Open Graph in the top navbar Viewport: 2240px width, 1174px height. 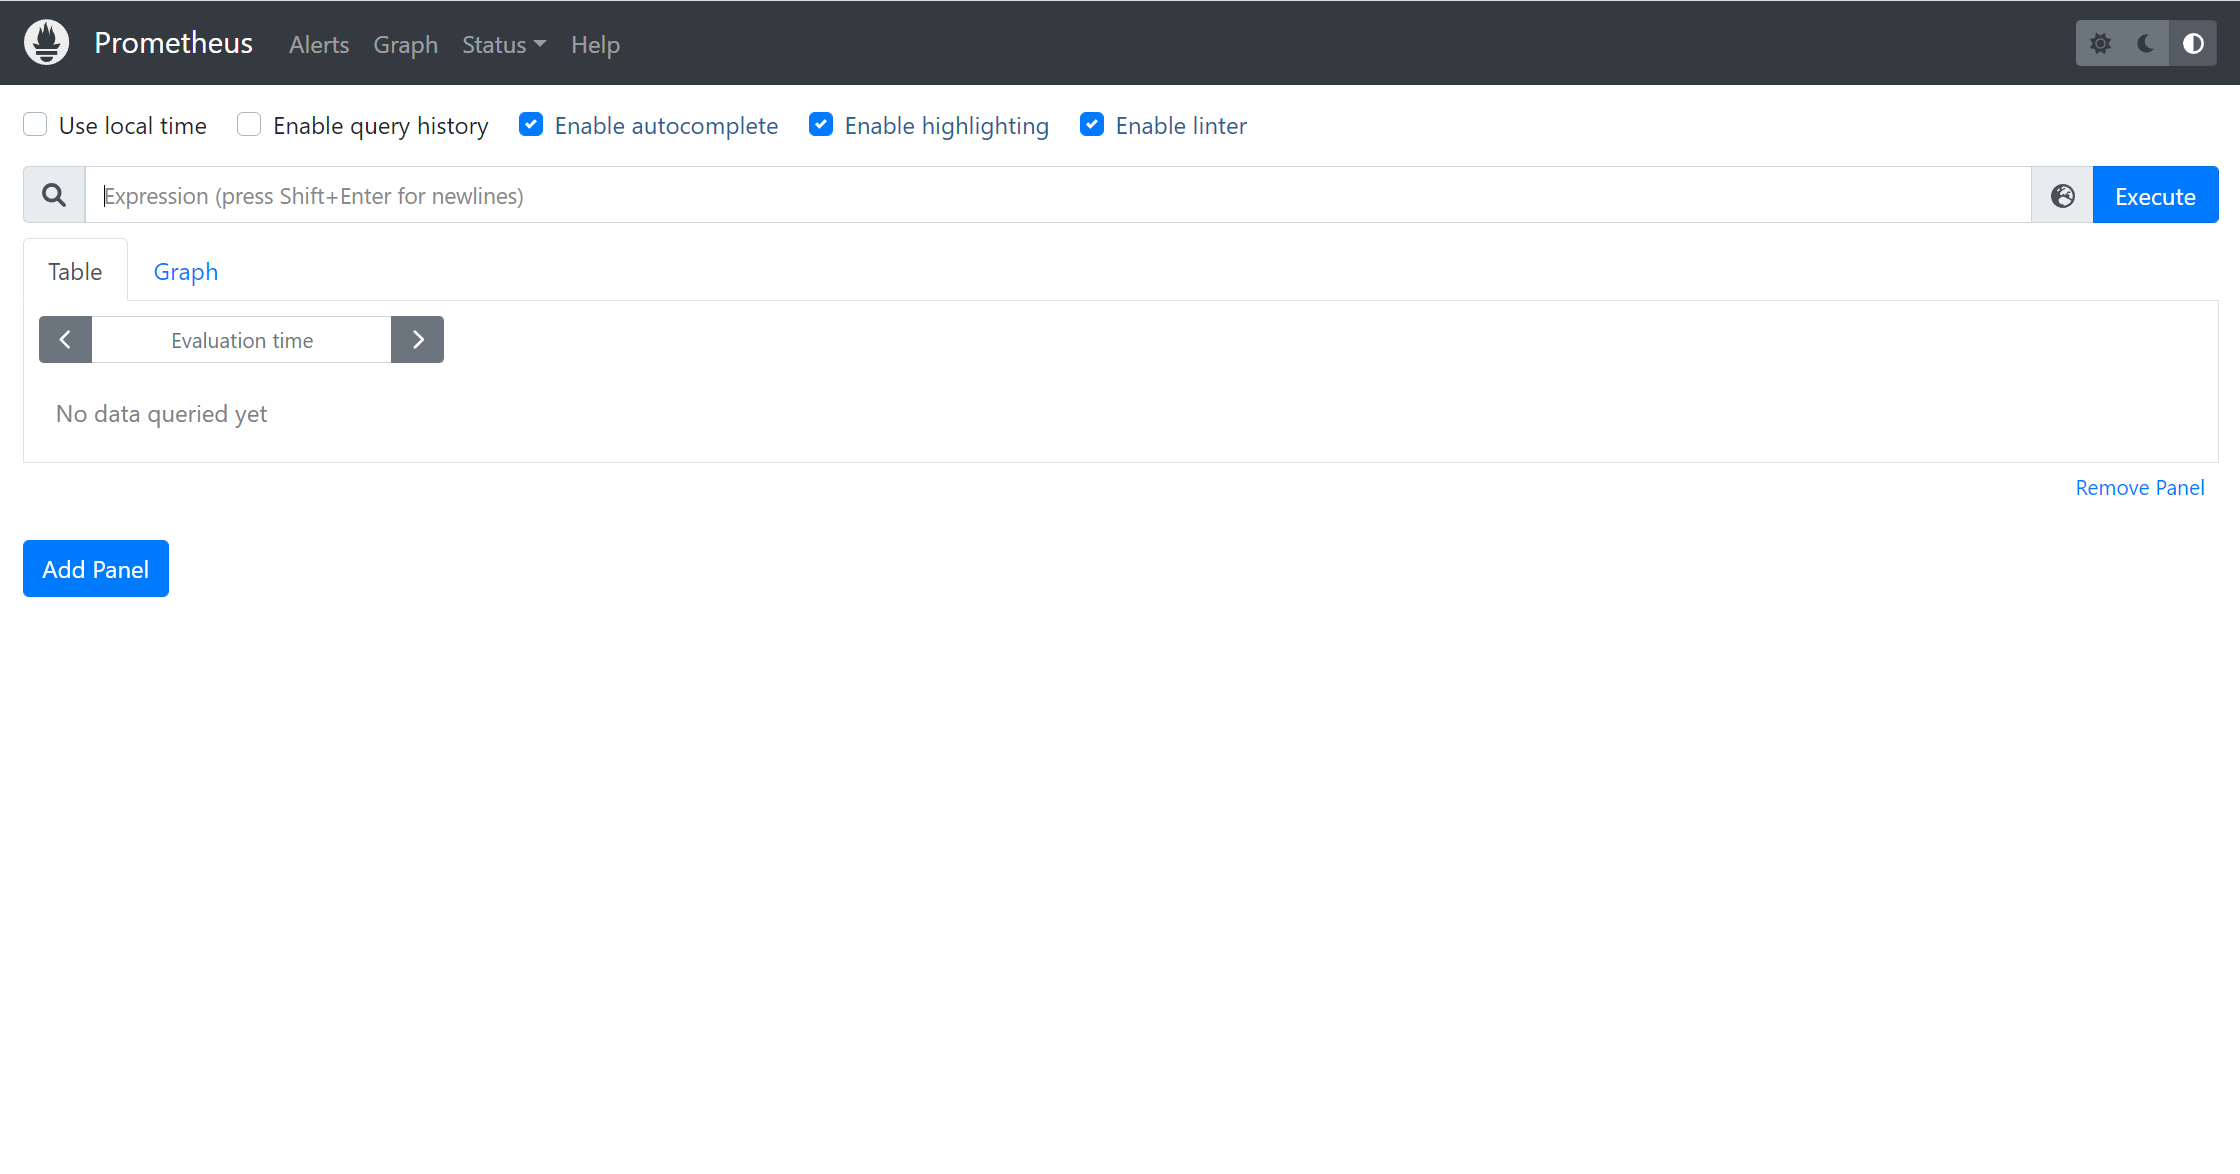coord(406,45)
